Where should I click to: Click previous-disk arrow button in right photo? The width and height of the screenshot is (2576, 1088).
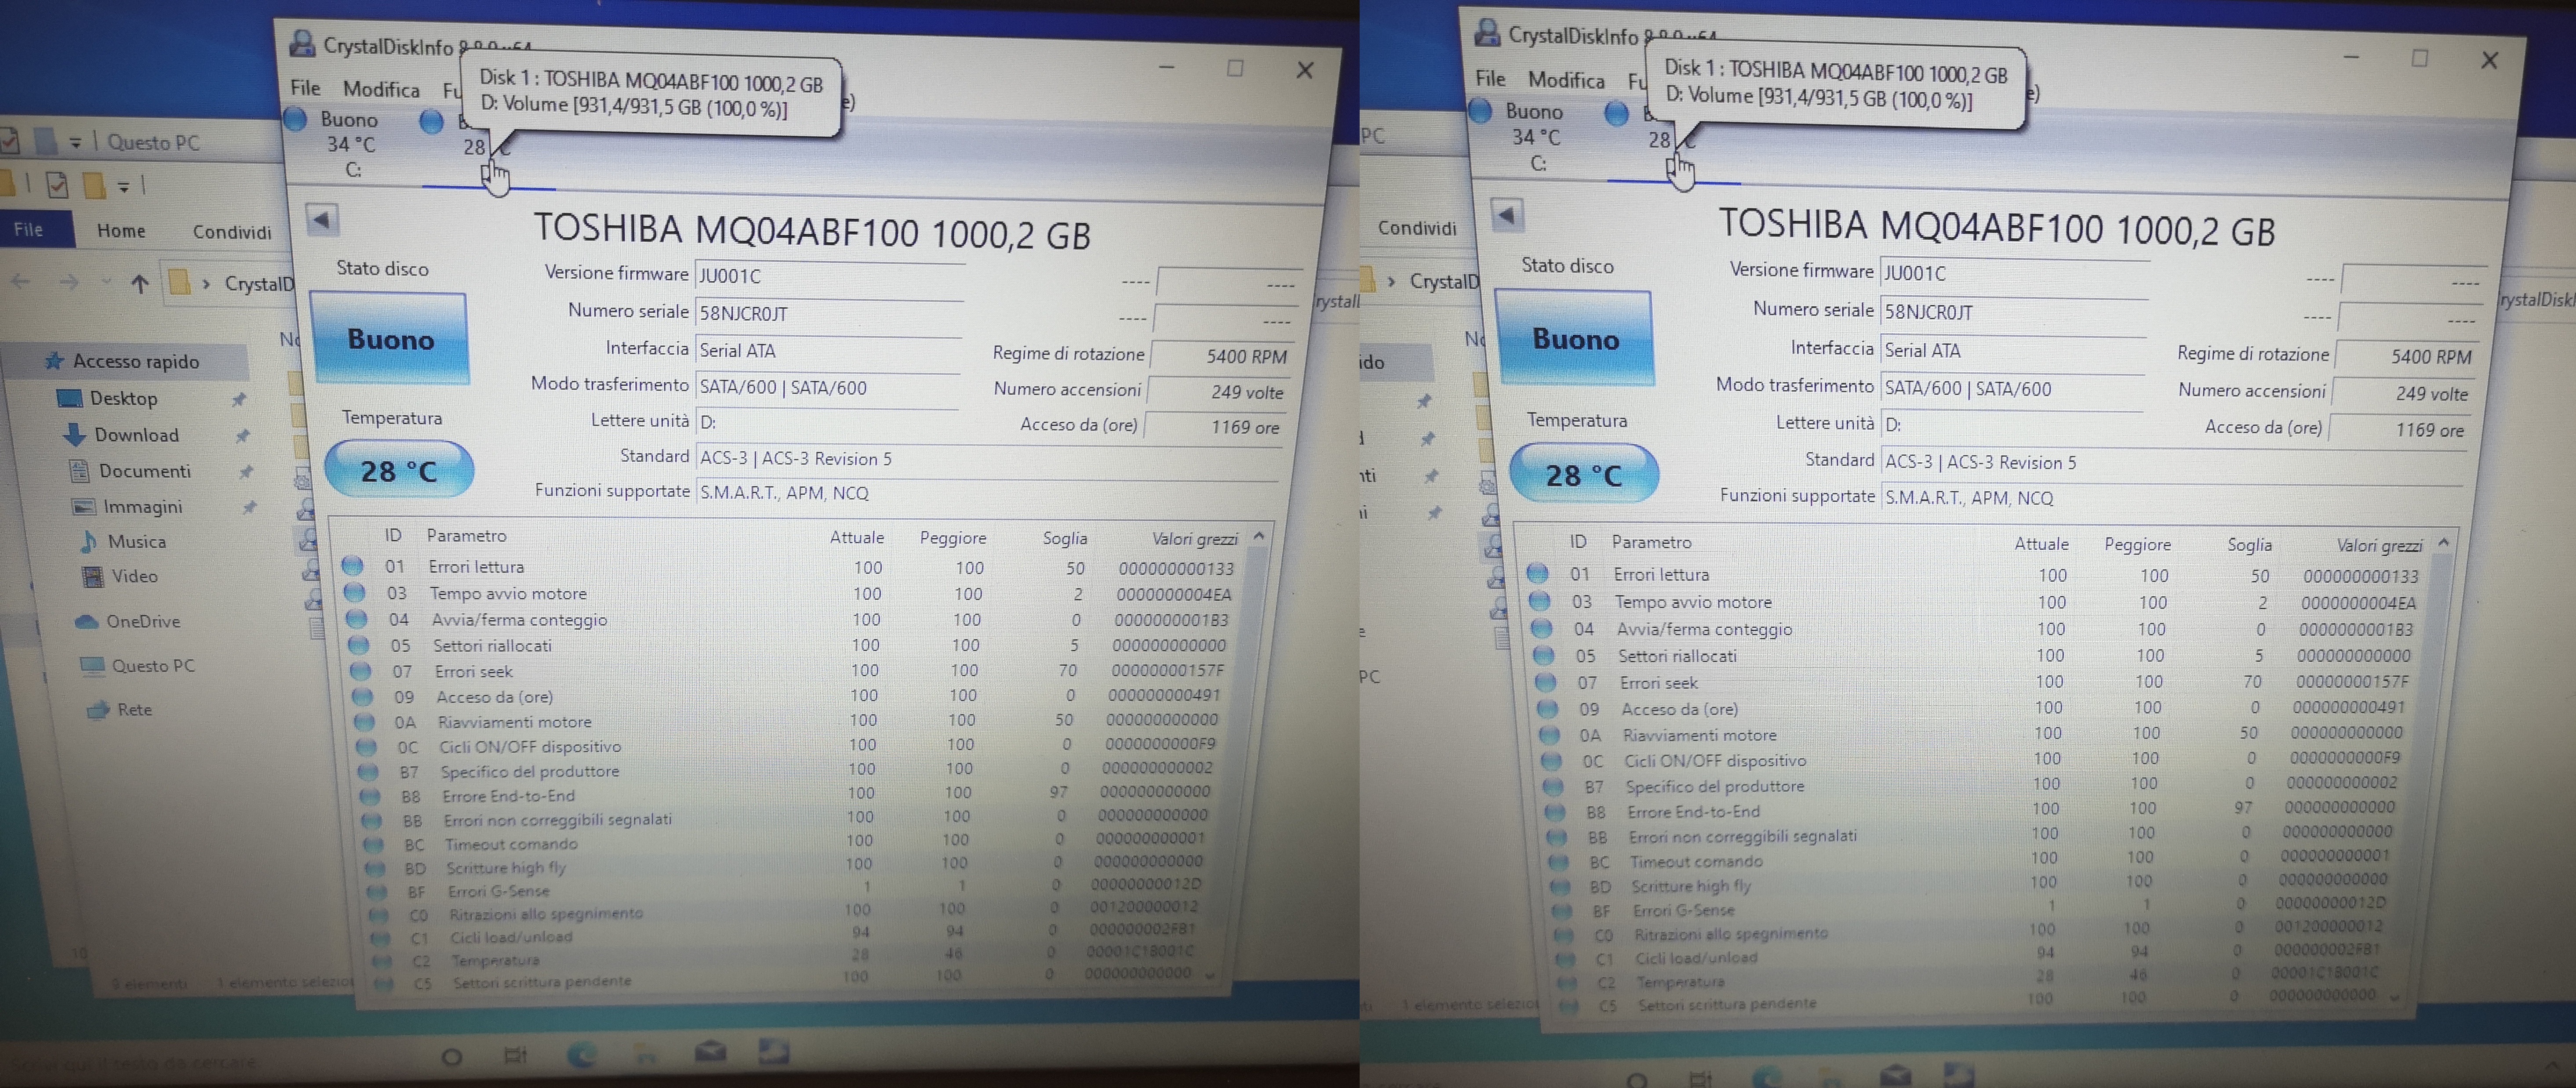click(1507, 214)
